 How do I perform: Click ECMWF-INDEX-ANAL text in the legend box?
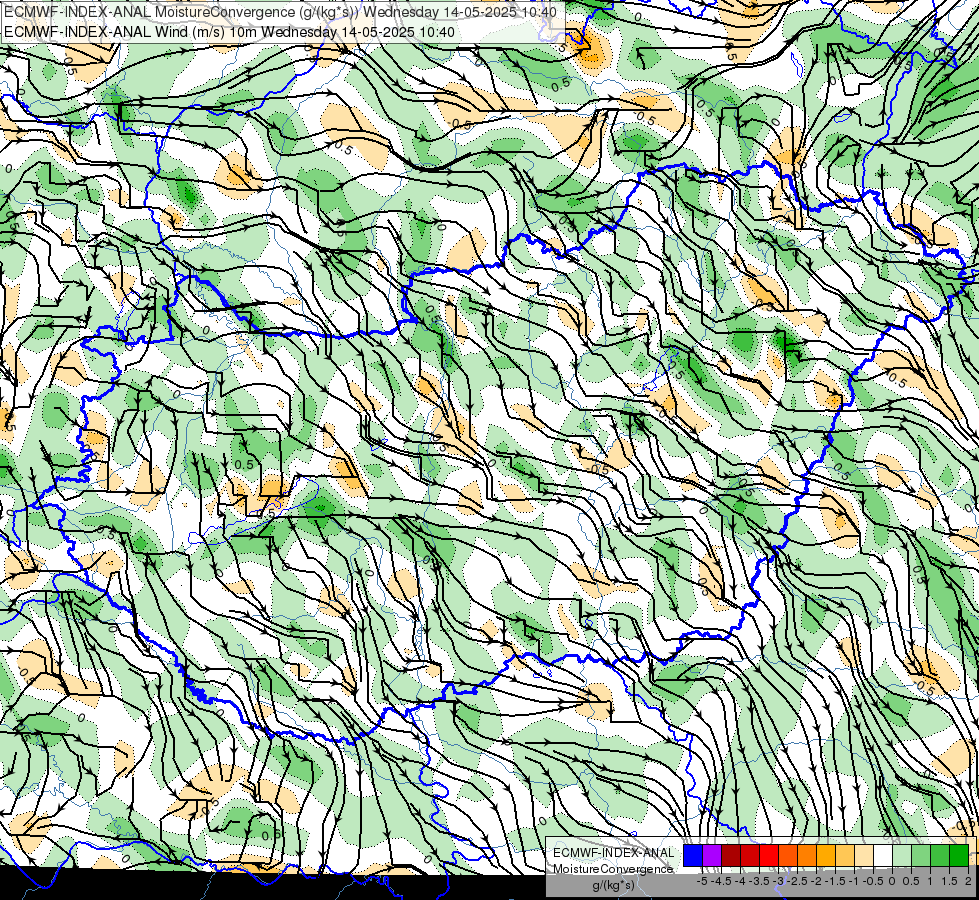(x=614, y=853)
